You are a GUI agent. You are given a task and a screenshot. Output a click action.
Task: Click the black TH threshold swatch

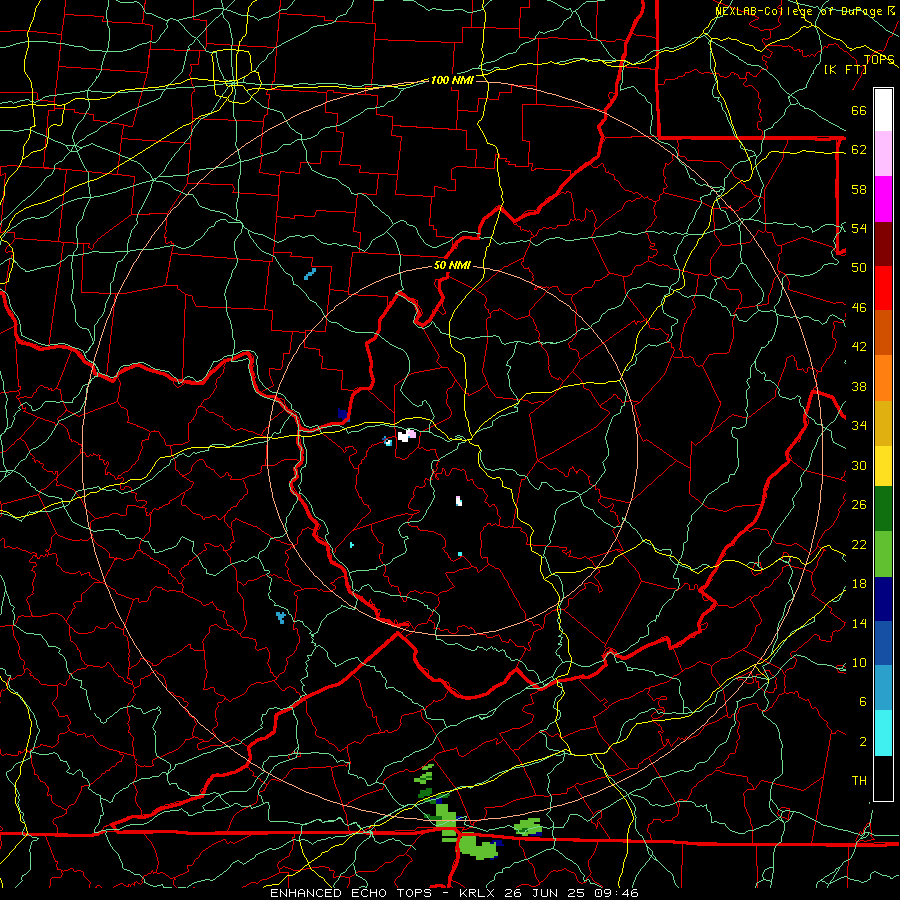883,777
